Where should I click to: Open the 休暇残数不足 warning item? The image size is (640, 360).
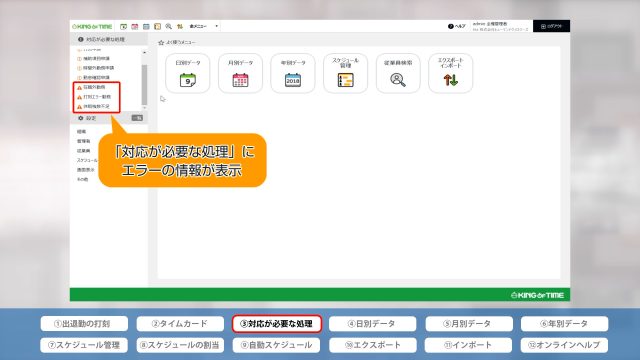(x=93, y=107)
